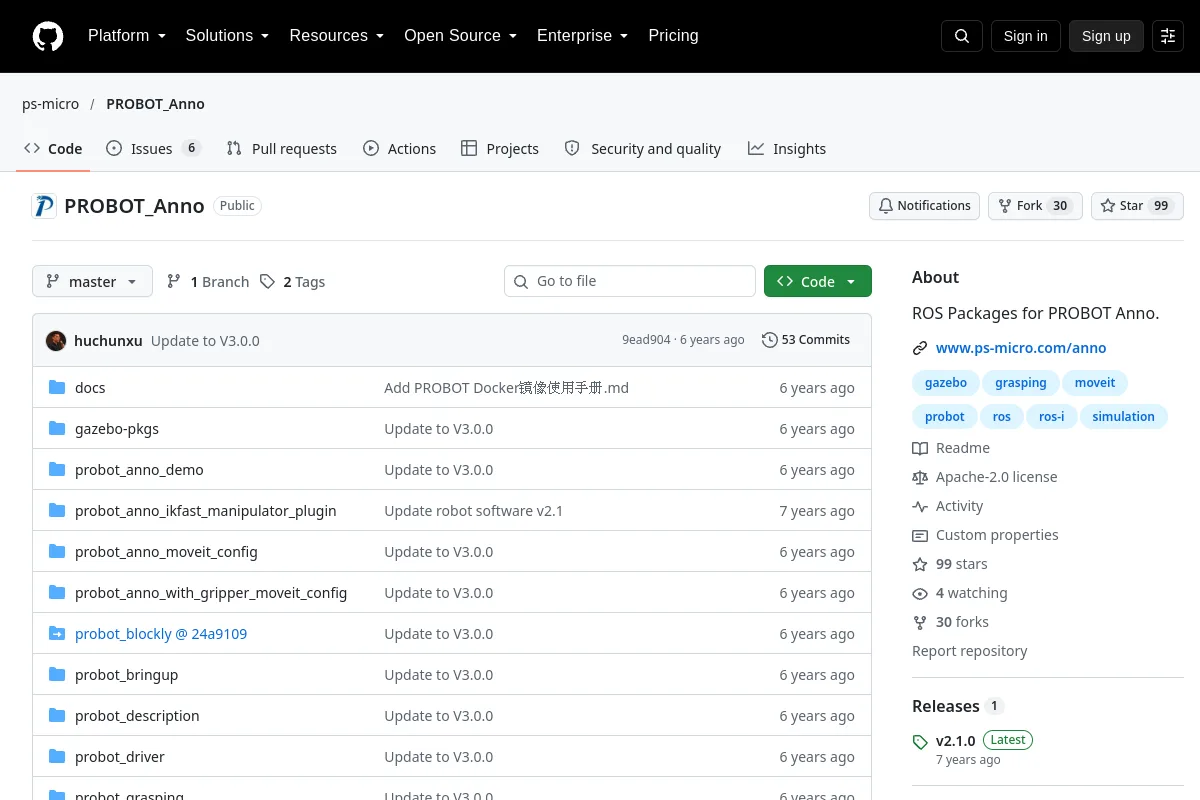Select the ros-i topic tag
Viewport: 1200px width, 800px height.
point(1052,416)
